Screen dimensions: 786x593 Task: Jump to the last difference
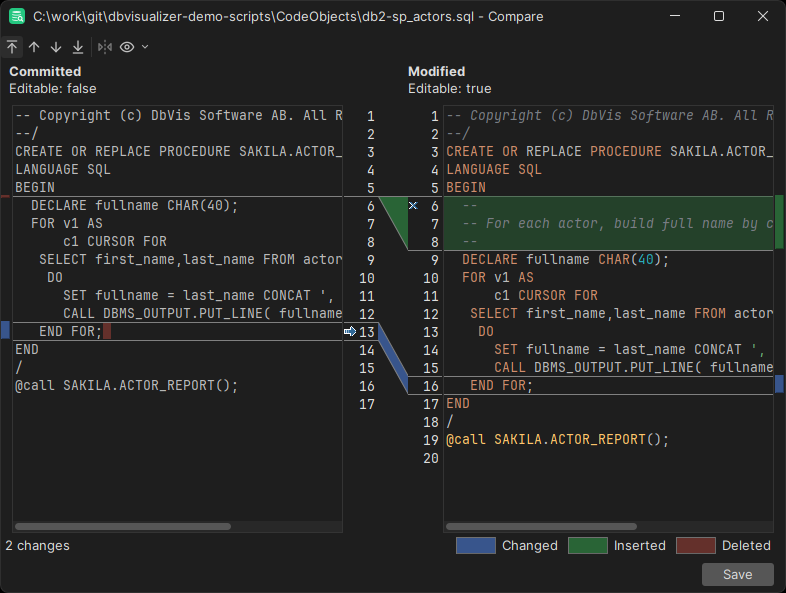click(78, 47)
